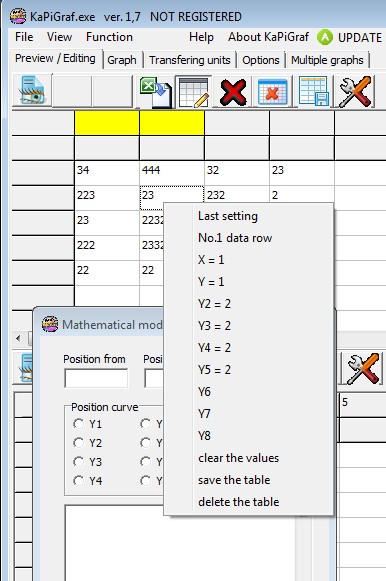Click the first yellow header cell
Screen dimensions: 386x581
[x=107, y=123]
